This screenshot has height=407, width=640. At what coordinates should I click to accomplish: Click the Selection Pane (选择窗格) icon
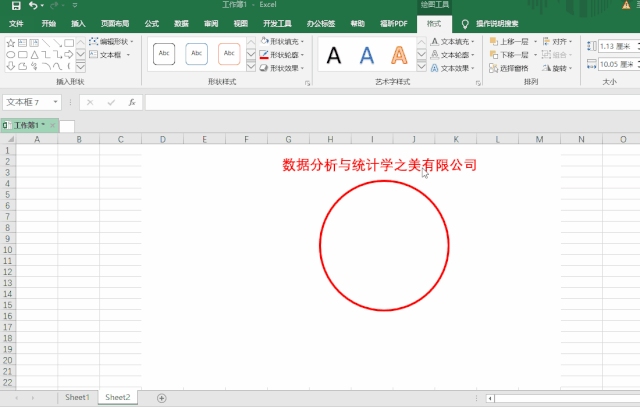pos(493,68)
